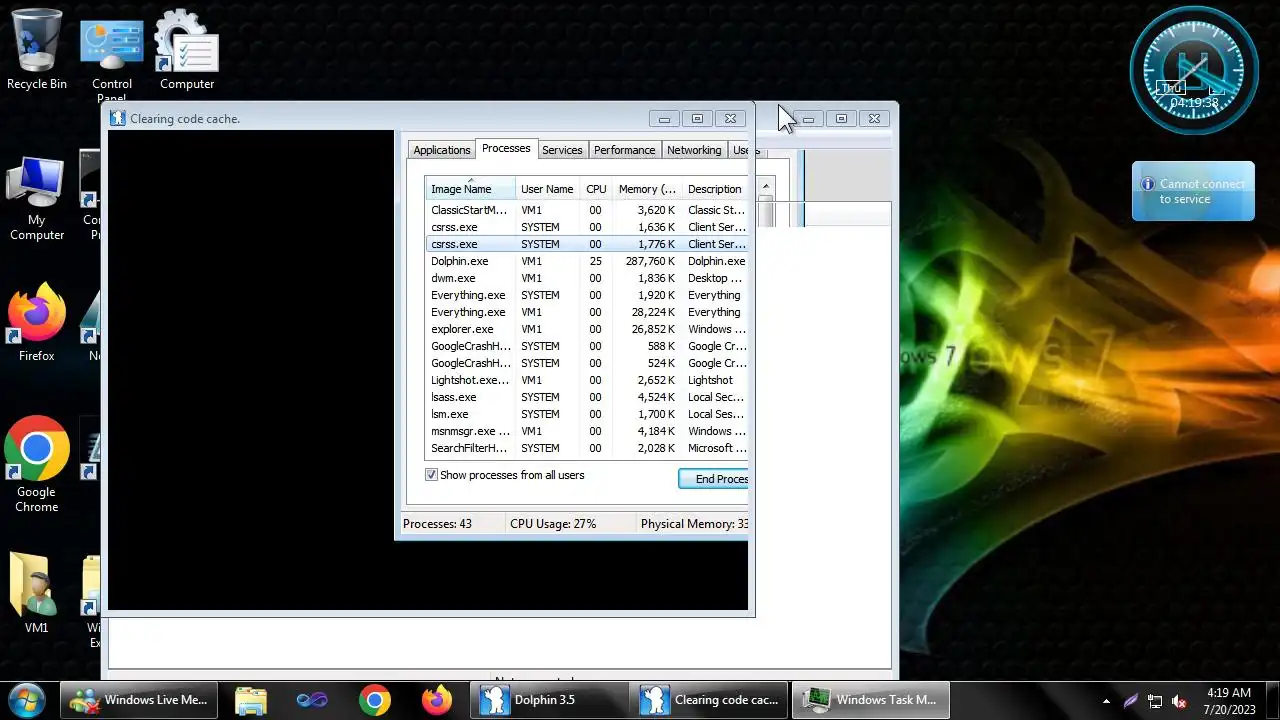Open the network tray icon

(1155, 701)
